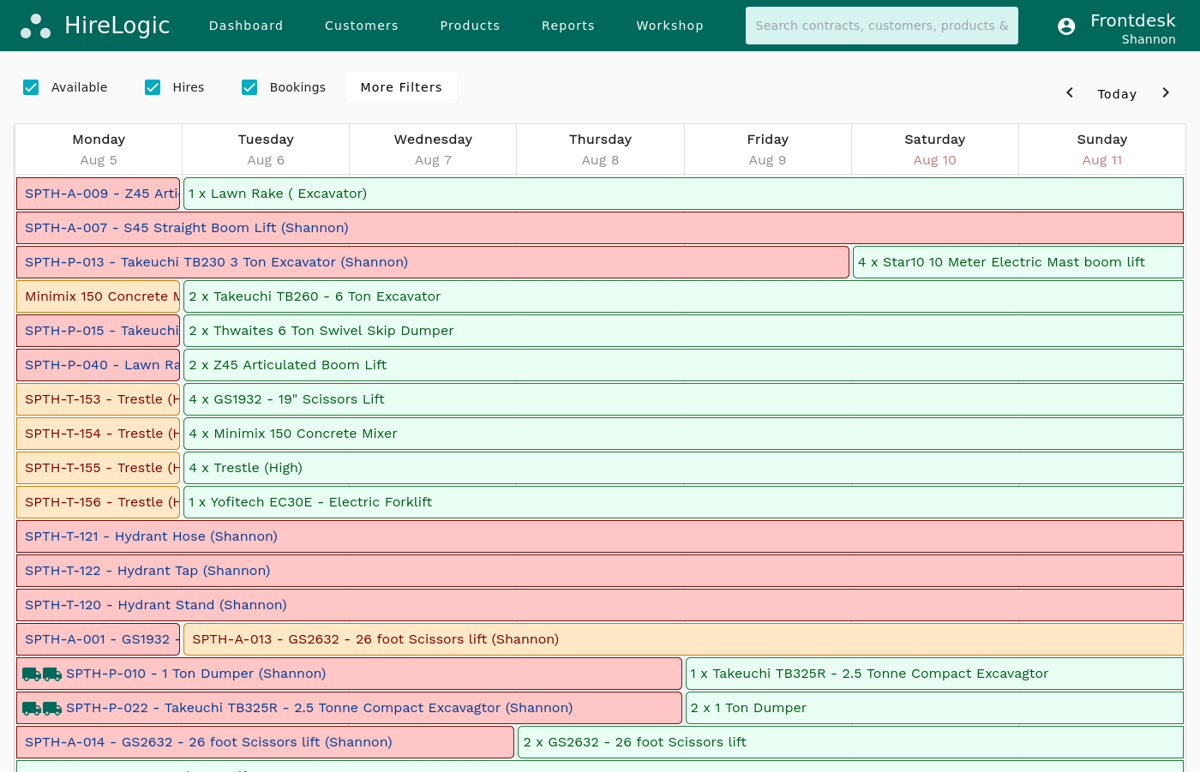This screenshot has width=1200, height=772.
Task: Uncheck the Available filter
Action: tap(31, 87)
